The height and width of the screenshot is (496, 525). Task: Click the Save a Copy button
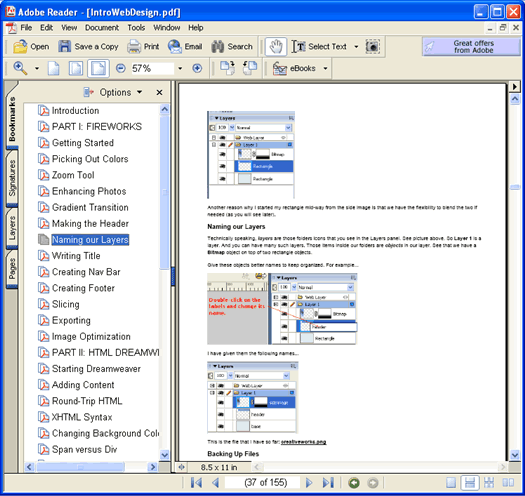click(88, 47)
